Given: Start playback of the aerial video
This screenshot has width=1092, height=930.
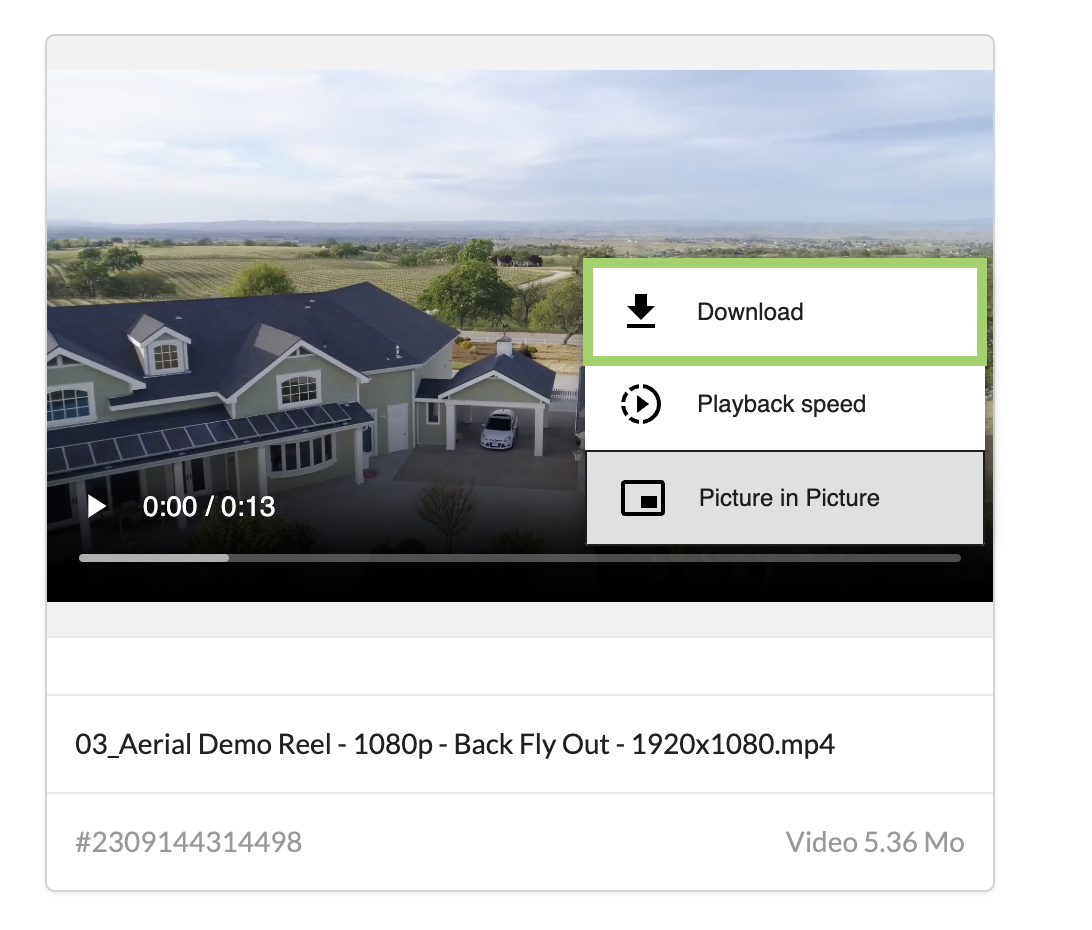Looking at the screenshot, I should 96,506.
